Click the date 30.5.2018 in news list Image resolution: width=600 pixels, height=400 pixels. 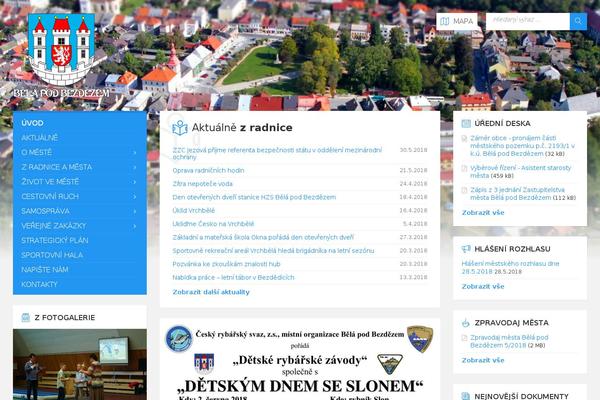click(413, 150)
